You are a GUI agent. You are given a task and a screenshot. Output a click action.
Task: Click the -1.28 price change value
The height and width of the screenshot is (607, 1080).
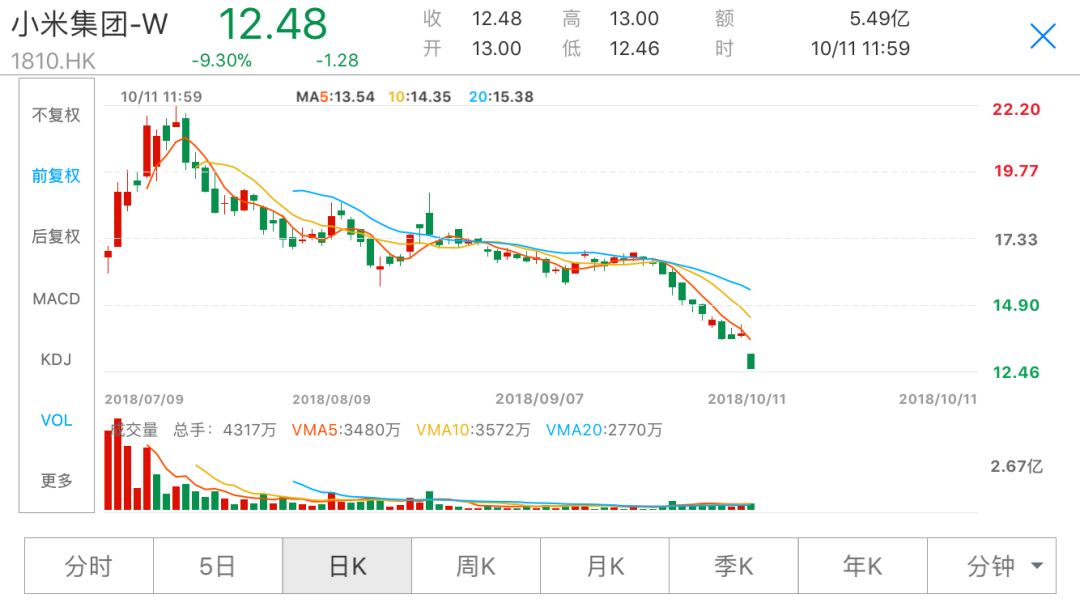[x=337, y=61]
